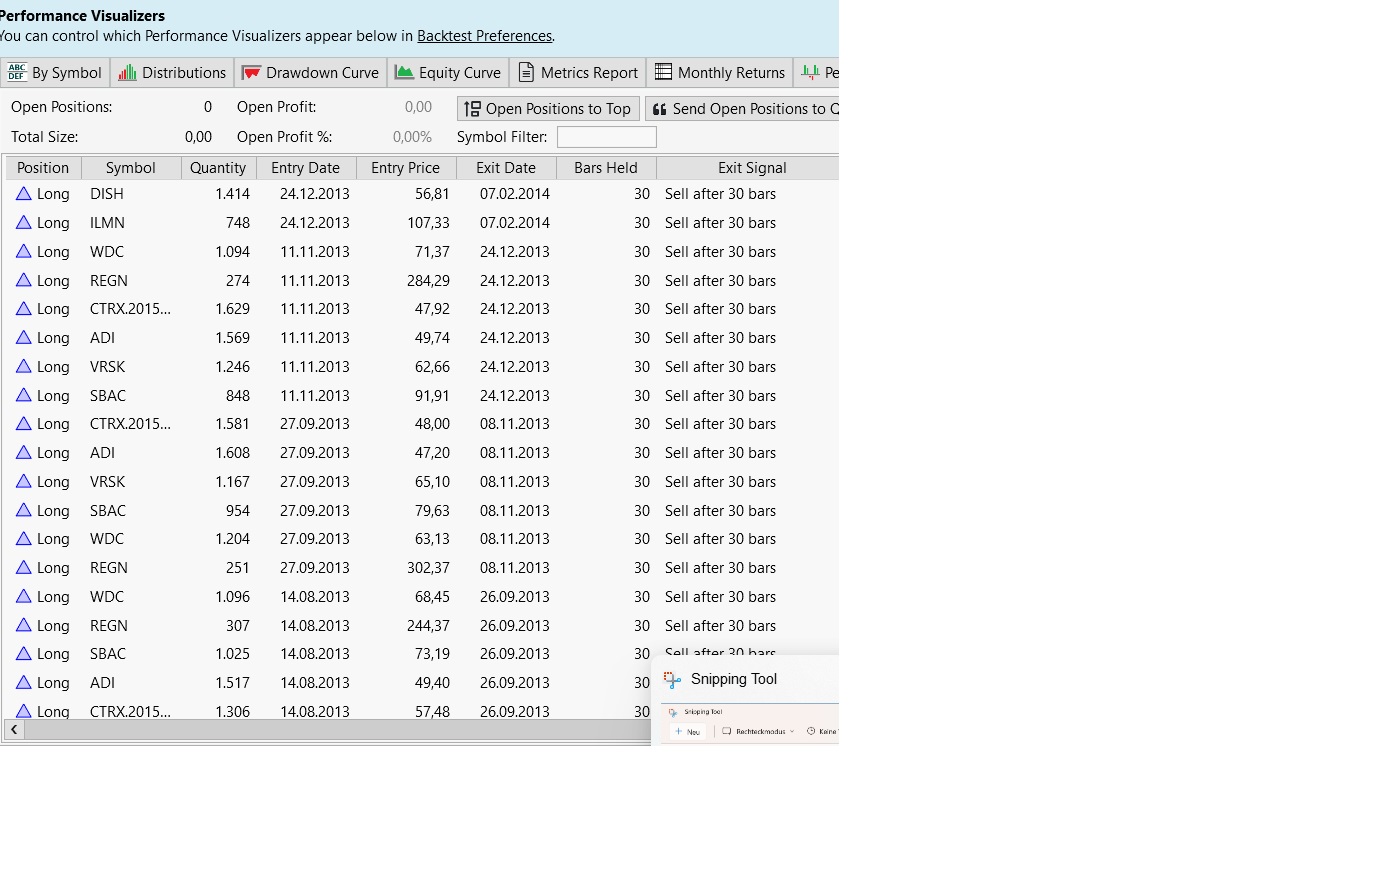Sort by the Symbol column header
The width and height of the screenshot is (1400, 881).
(130, 168)
